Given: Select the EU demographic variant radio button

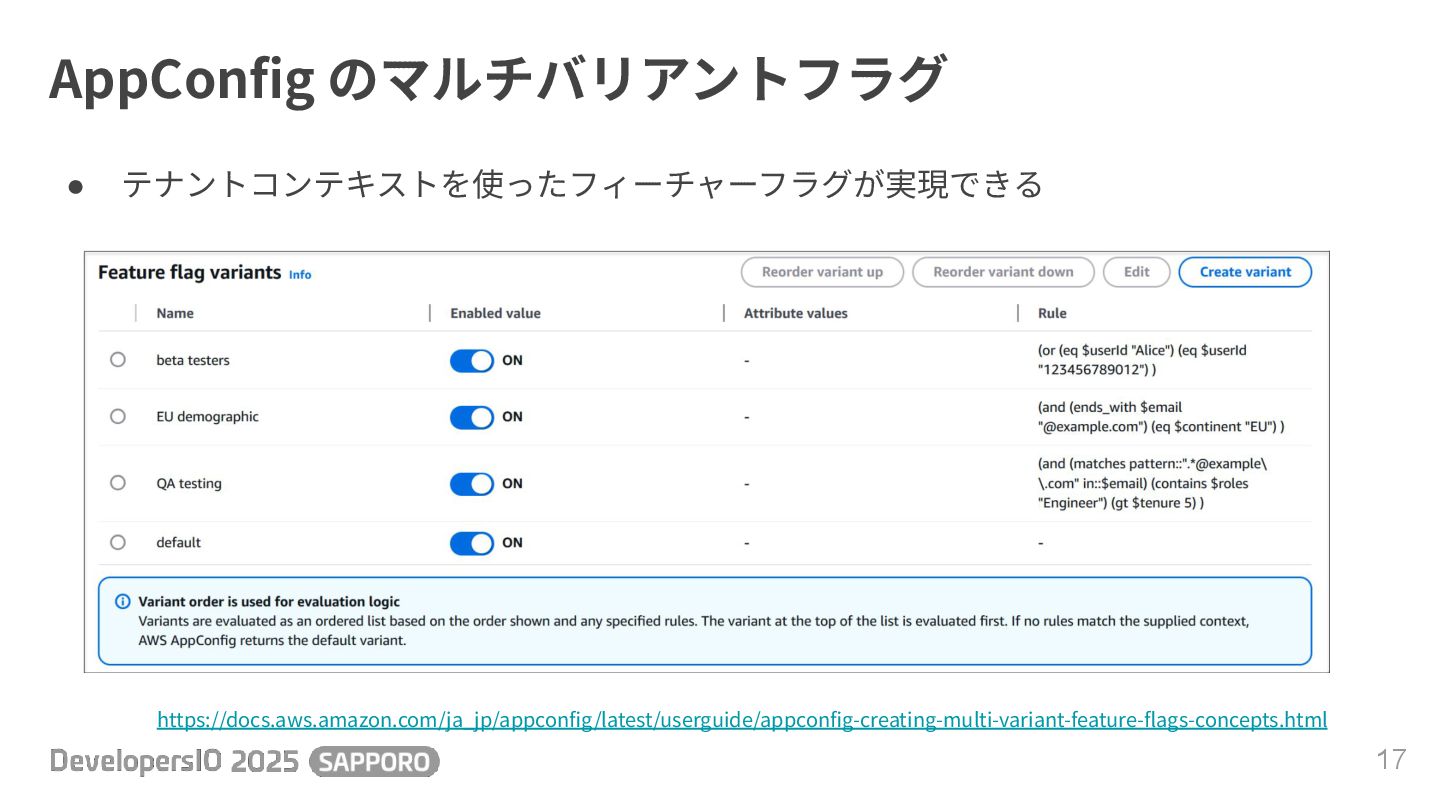Looking at the screenshot, I should [118, 416].
